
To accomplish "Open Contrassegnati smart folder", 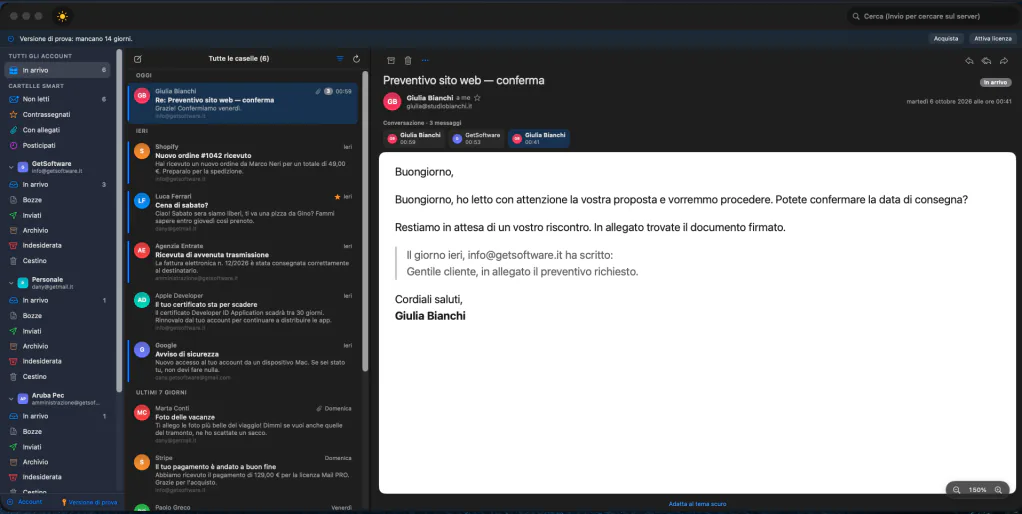I will tap(57, 114).
